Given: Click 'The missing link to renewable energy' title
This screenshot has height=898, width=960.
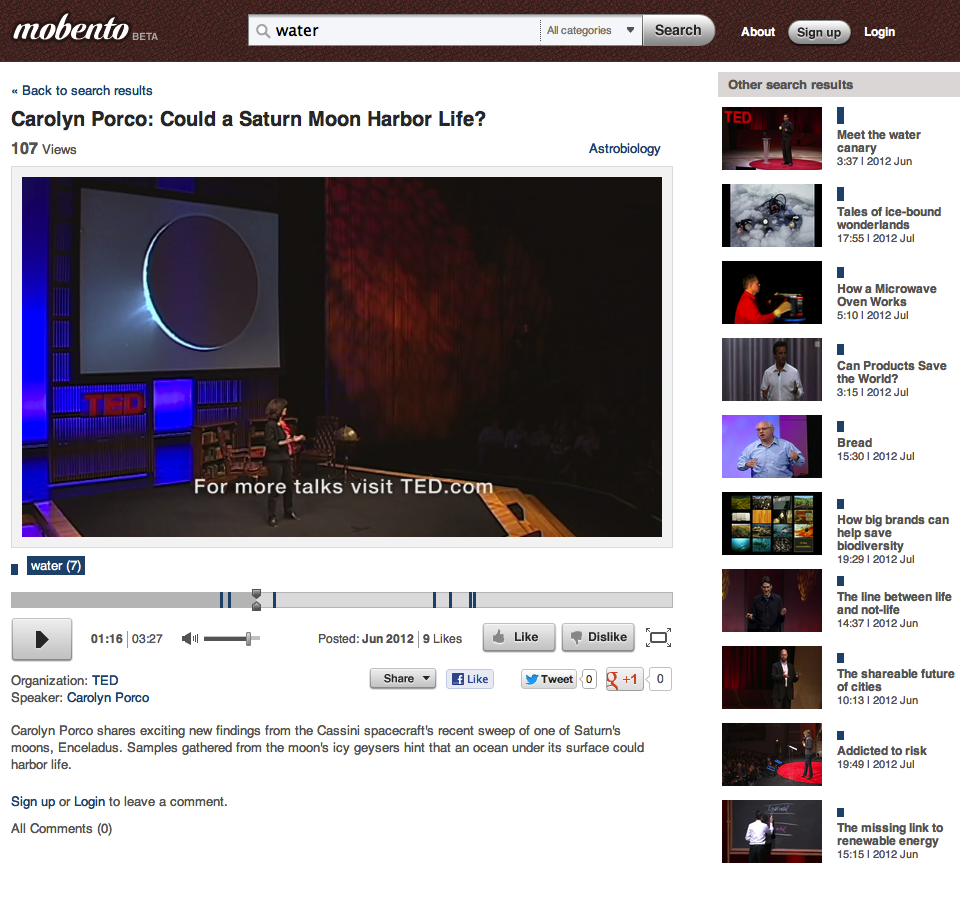Looking at the screenshot, I should tap(890, 834).
